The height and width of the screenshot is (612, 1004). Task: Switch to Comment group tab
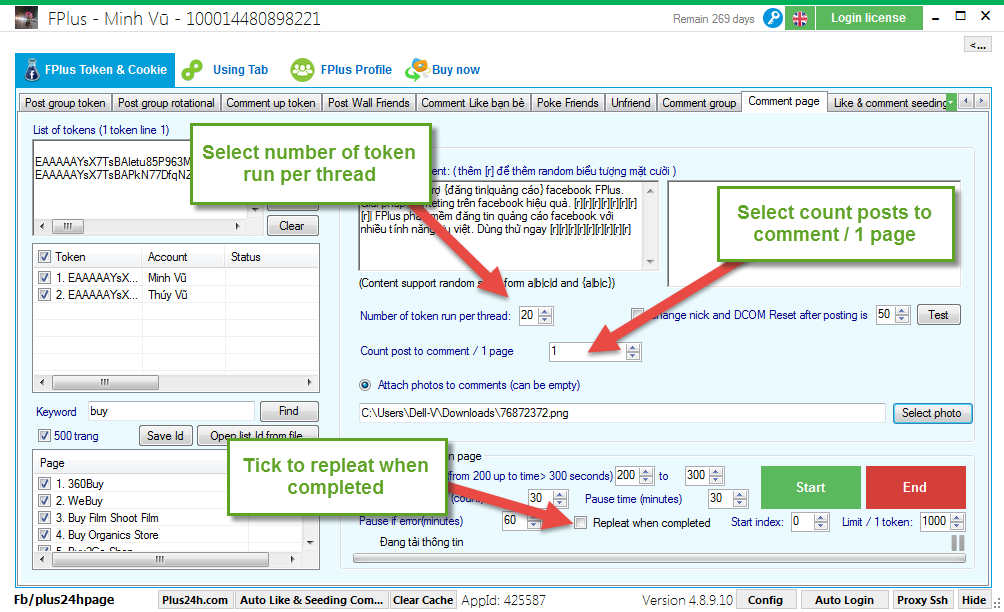(699, 103)
